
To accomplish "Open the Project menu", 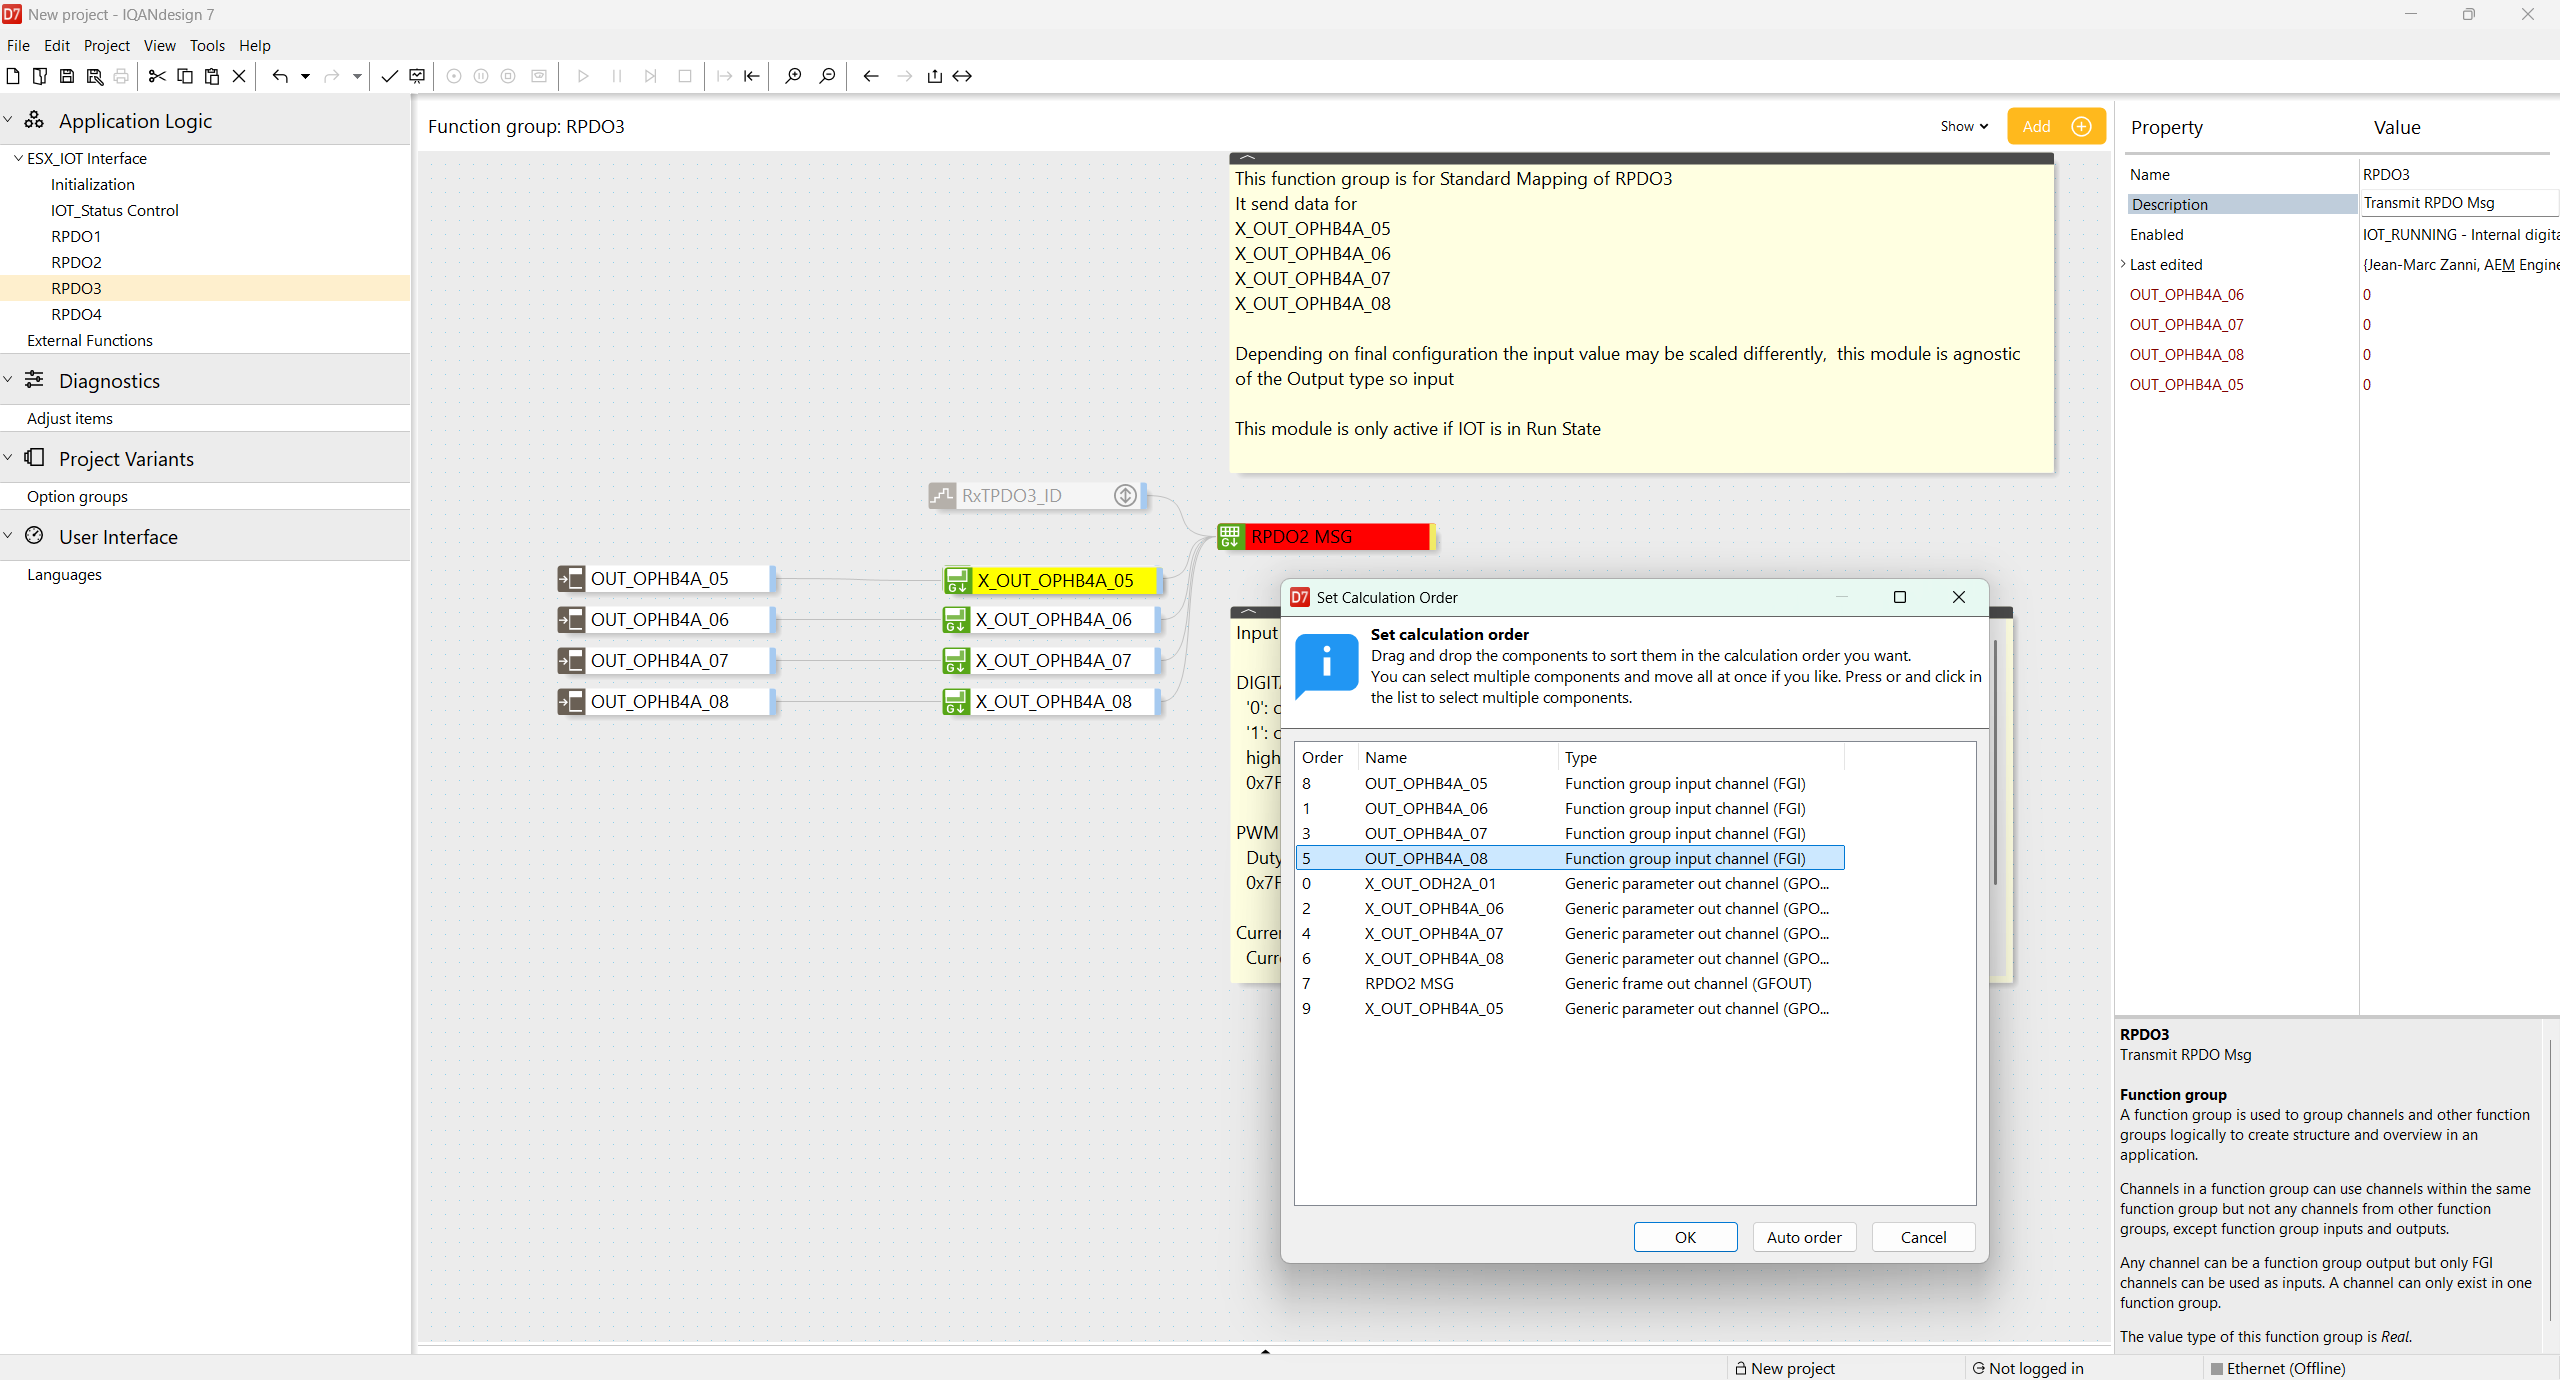I will [x=107, y=45].
